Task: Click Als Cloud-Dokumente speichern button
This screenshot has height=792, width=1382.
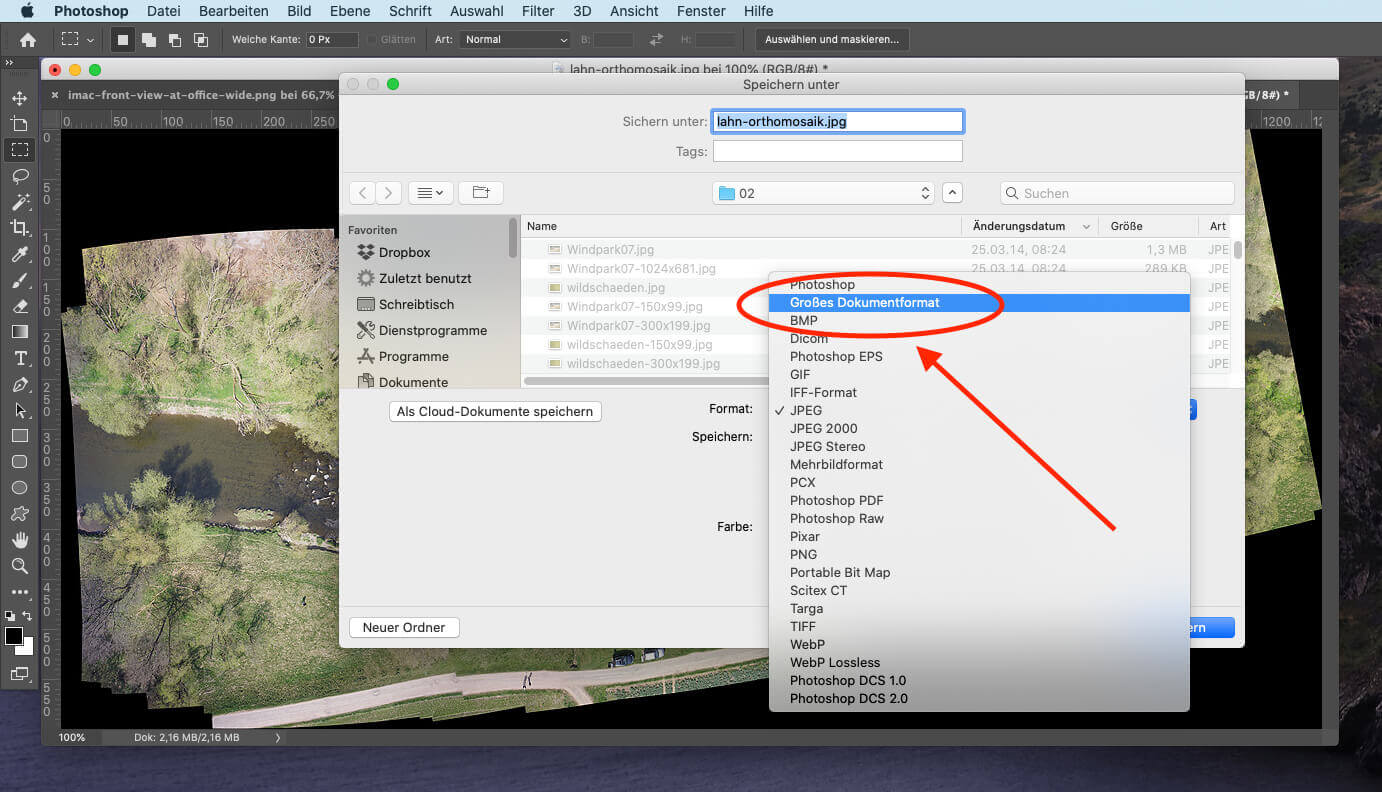Action: [x=495, y=411]
